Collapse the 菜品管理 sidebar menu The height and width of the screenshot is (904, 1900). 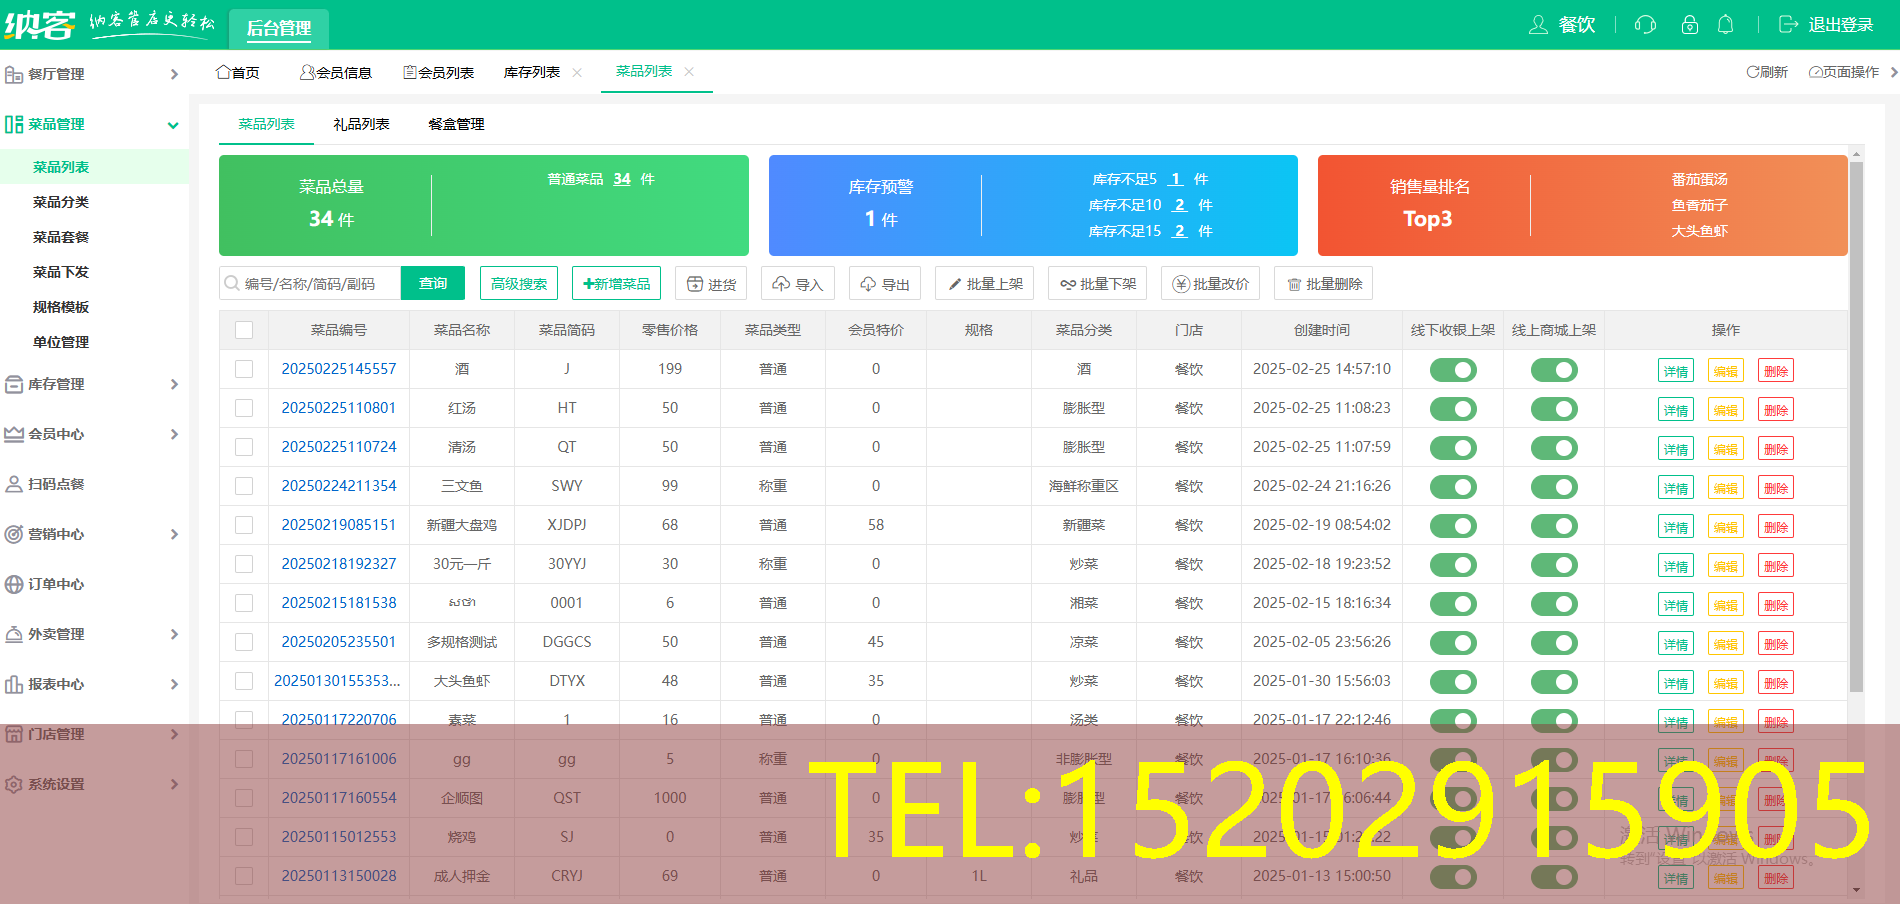tap(95, 124)
